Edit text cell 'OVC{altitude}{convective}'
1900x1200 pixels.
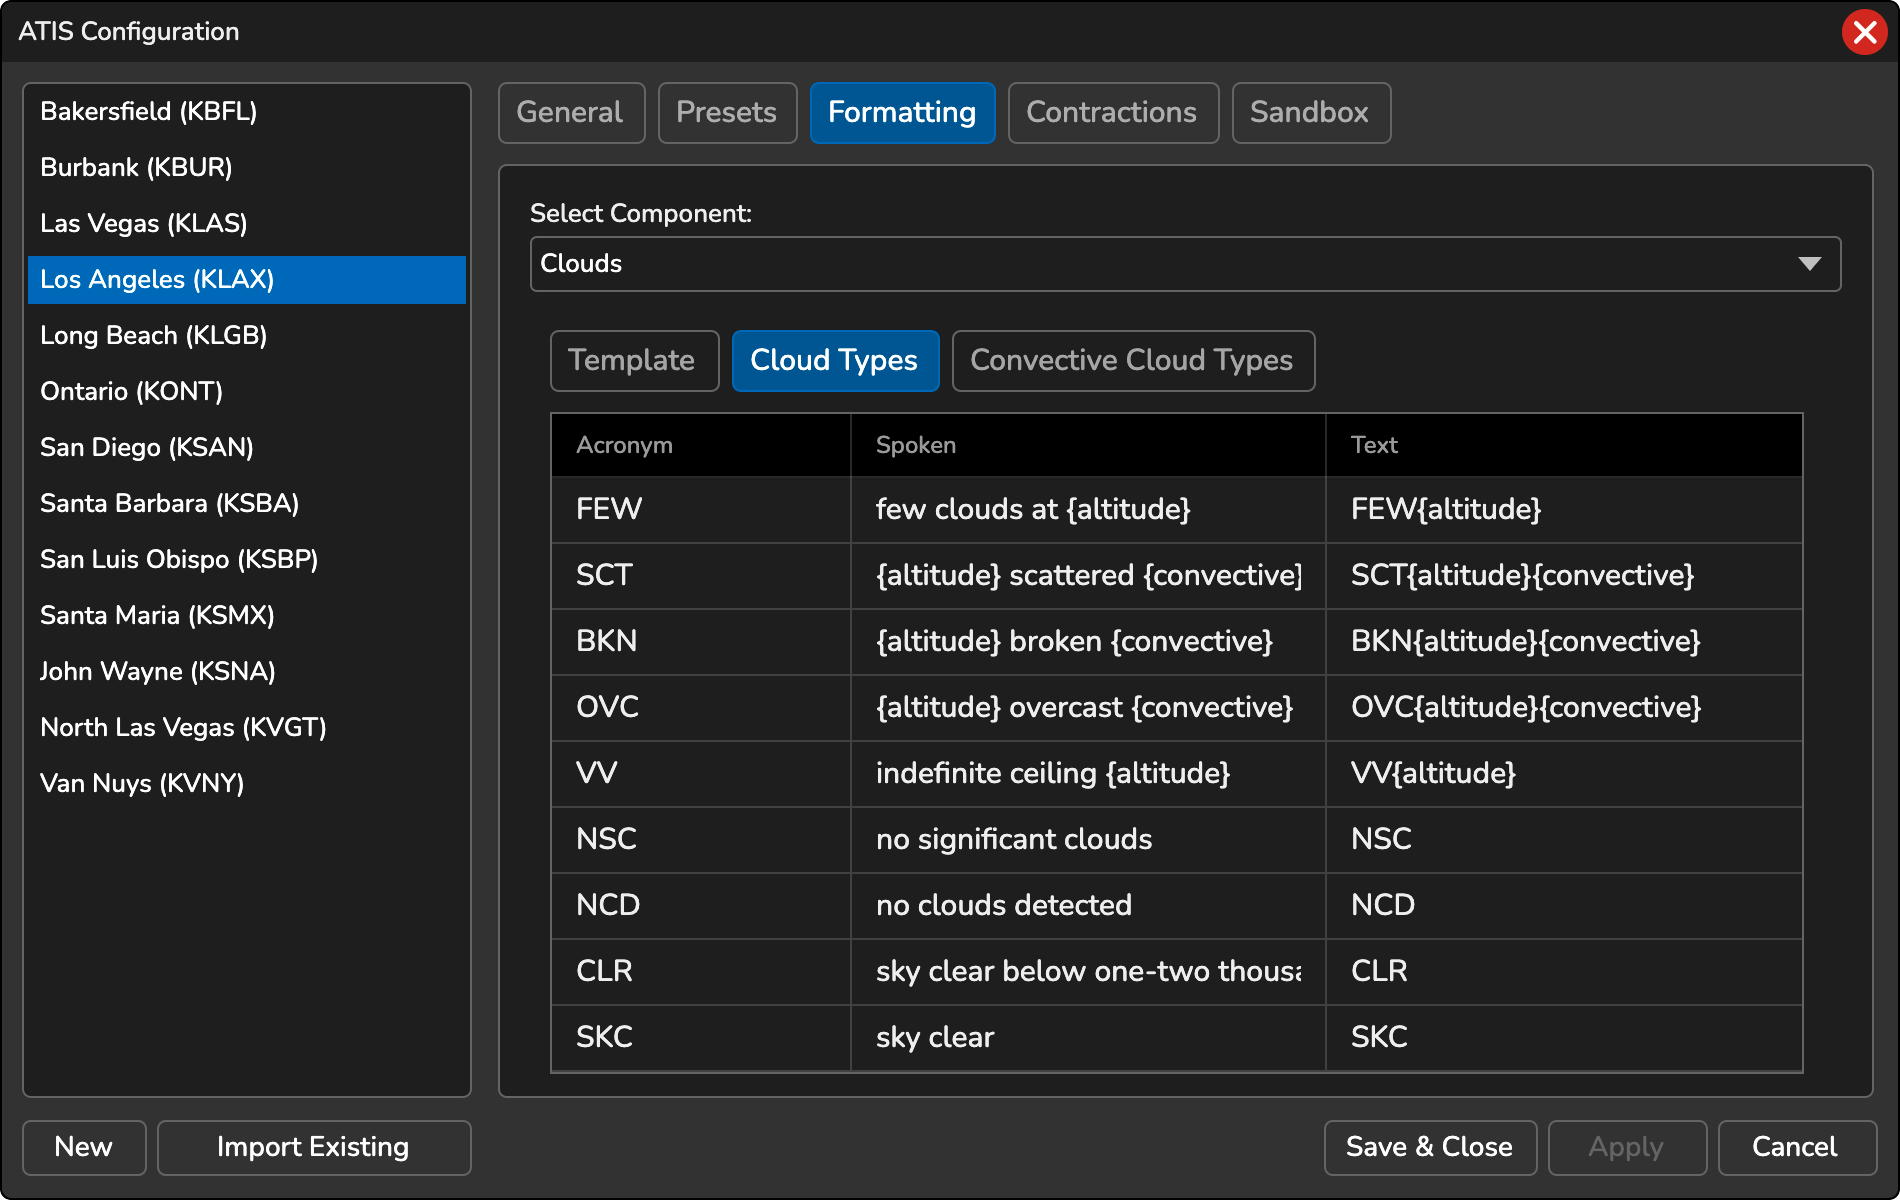coord(1564,708)
